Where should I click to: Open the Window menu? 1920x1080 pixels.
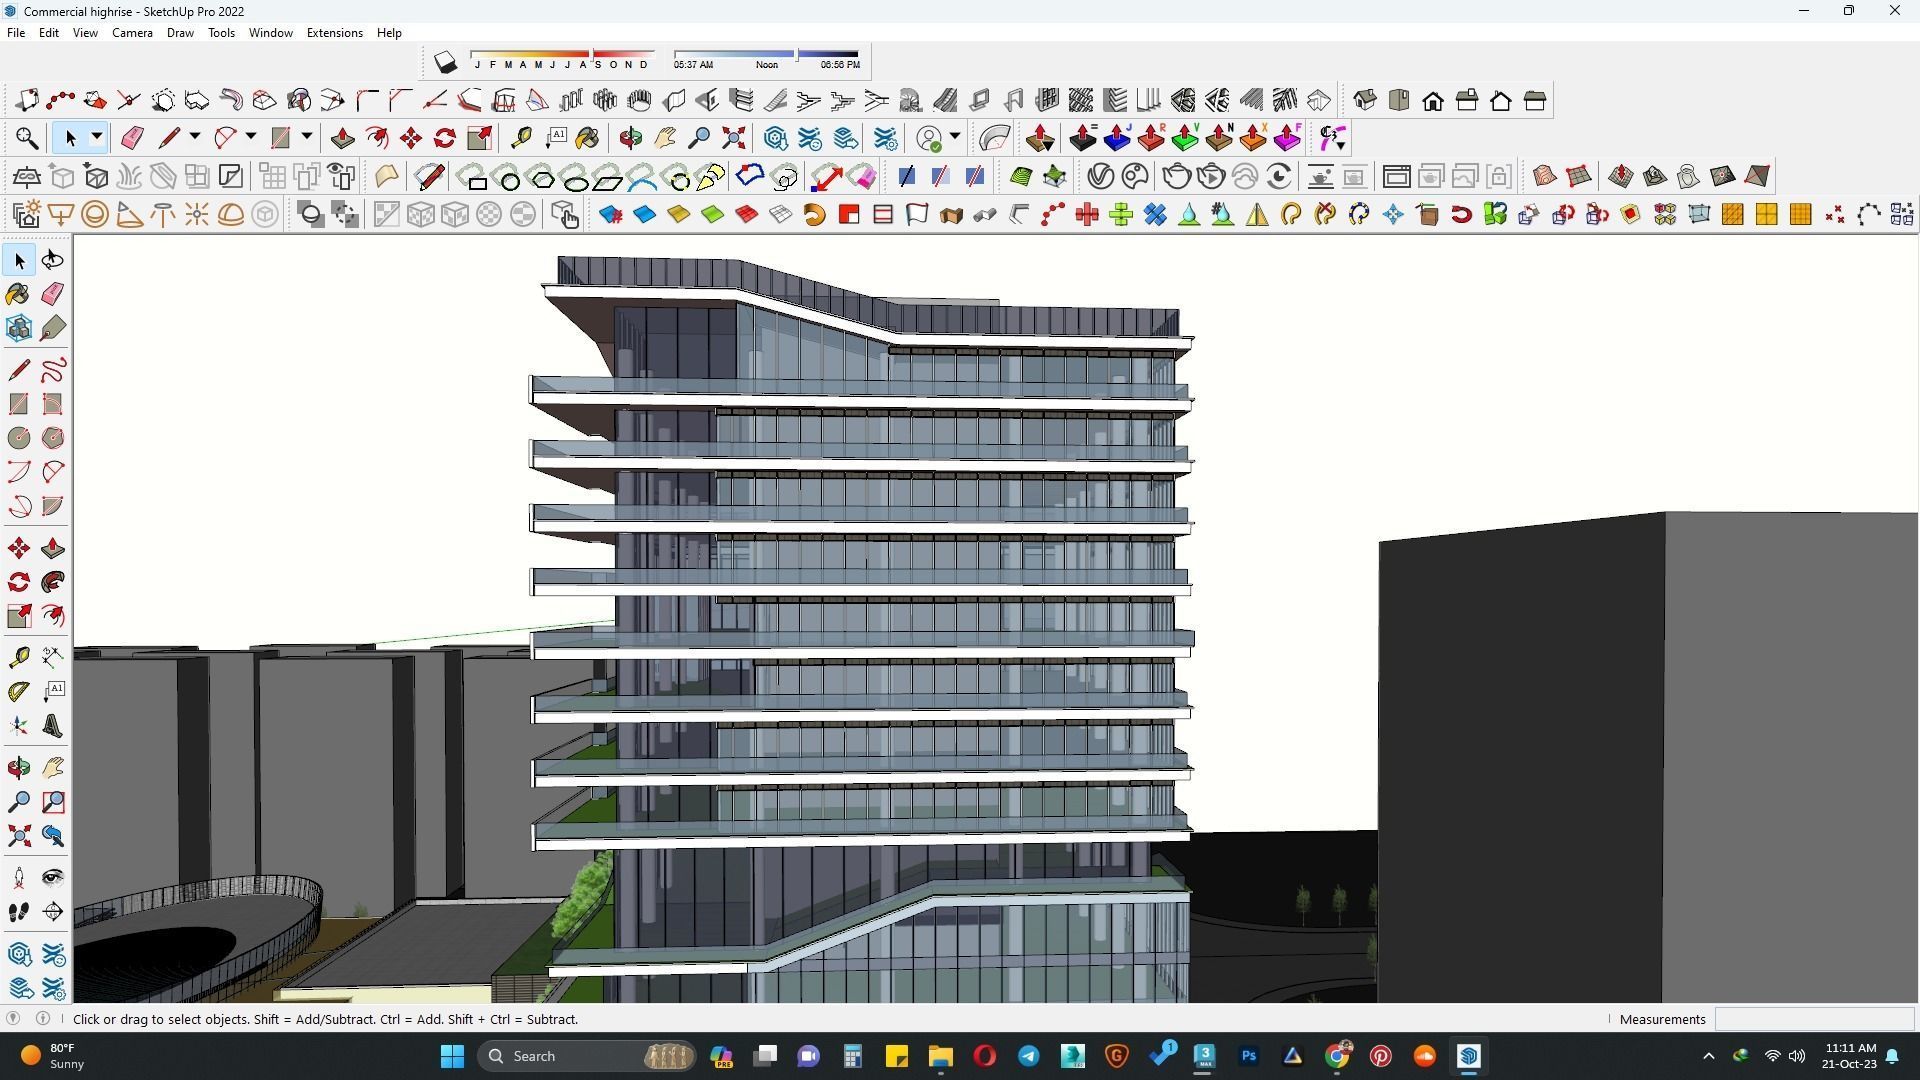click(270, 33)
